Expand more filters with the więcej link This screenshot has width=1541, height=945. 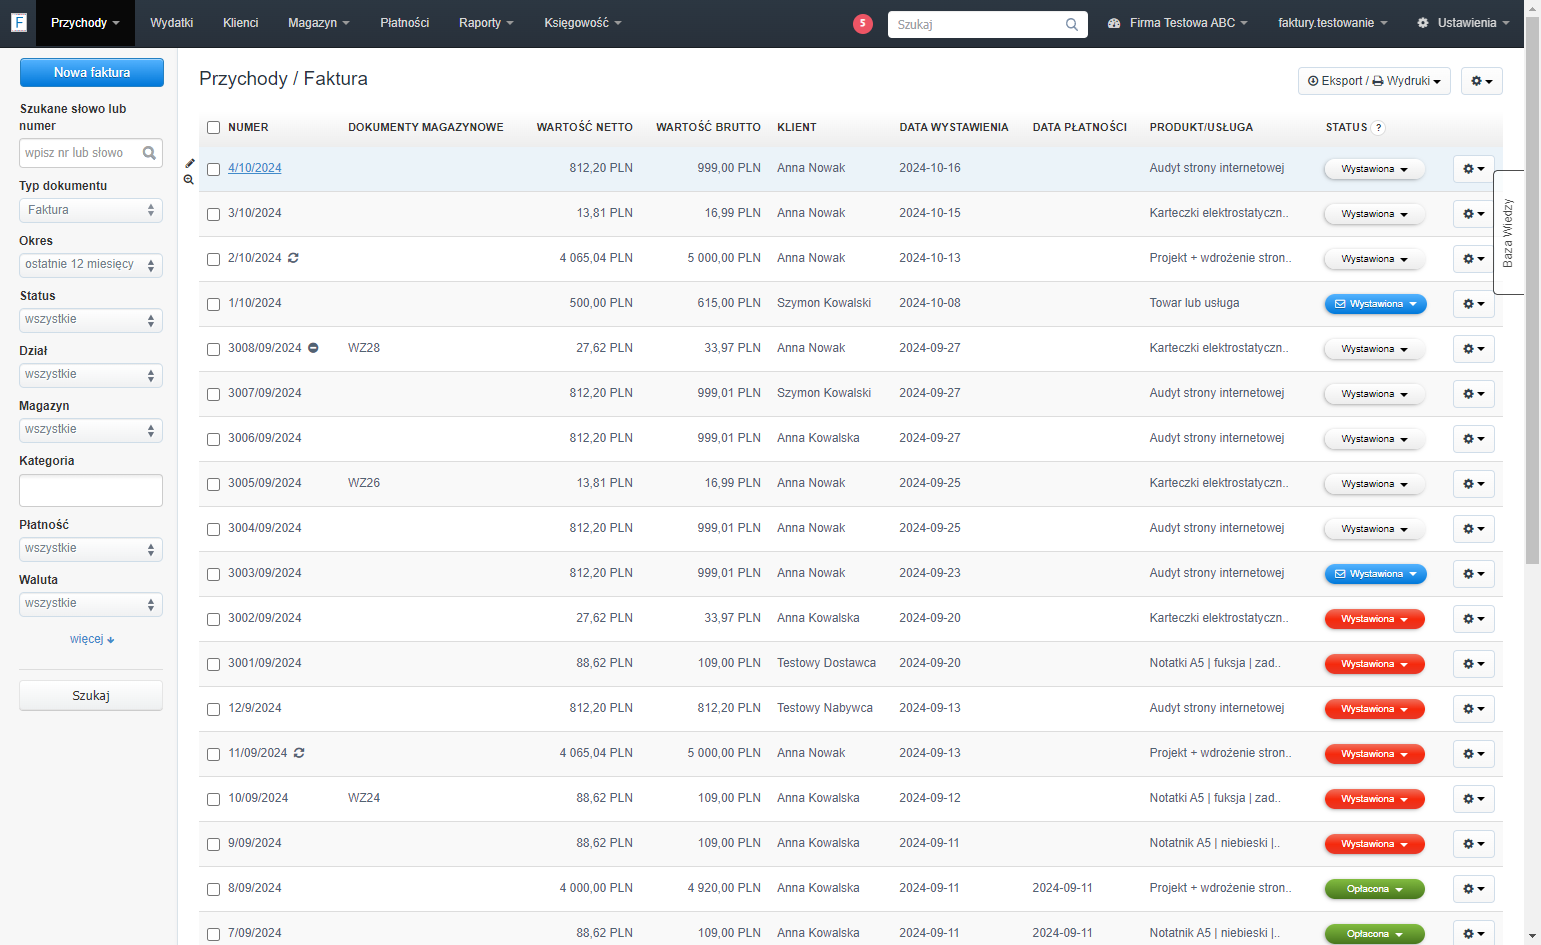point(92,639)
